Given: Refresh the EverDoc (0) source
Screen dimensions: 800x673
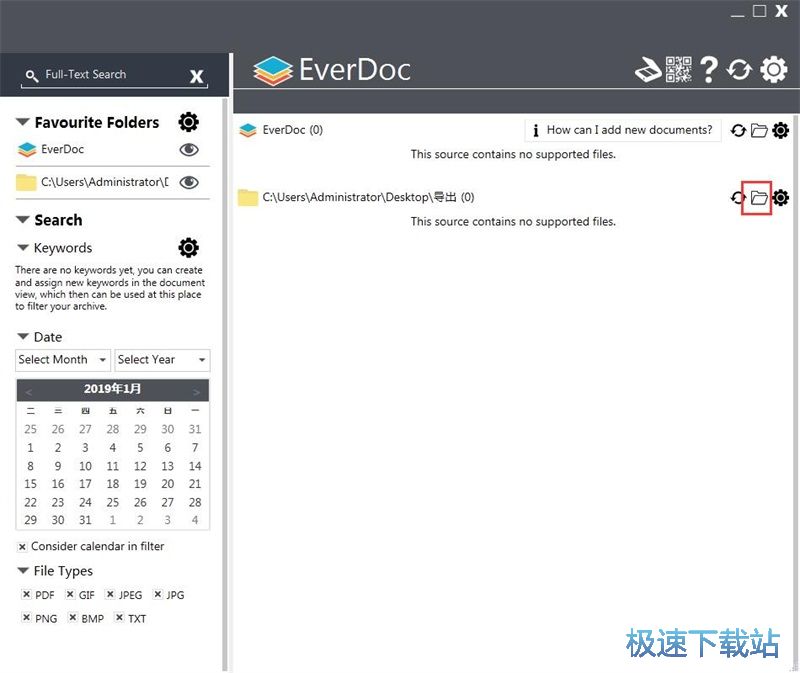Looking at the screenshot, I should (738, 131).
